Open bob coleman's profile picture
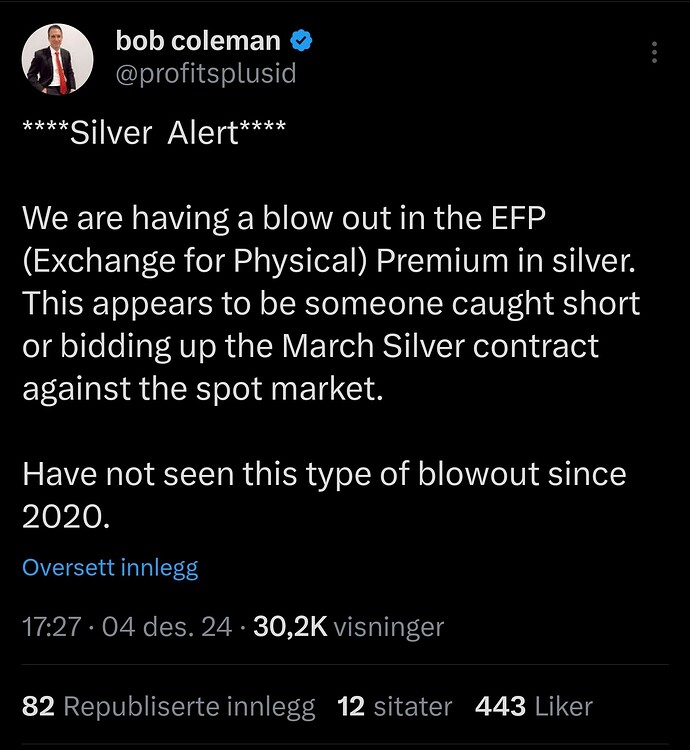This screenshot has width=690, height=750. [60, 58]
